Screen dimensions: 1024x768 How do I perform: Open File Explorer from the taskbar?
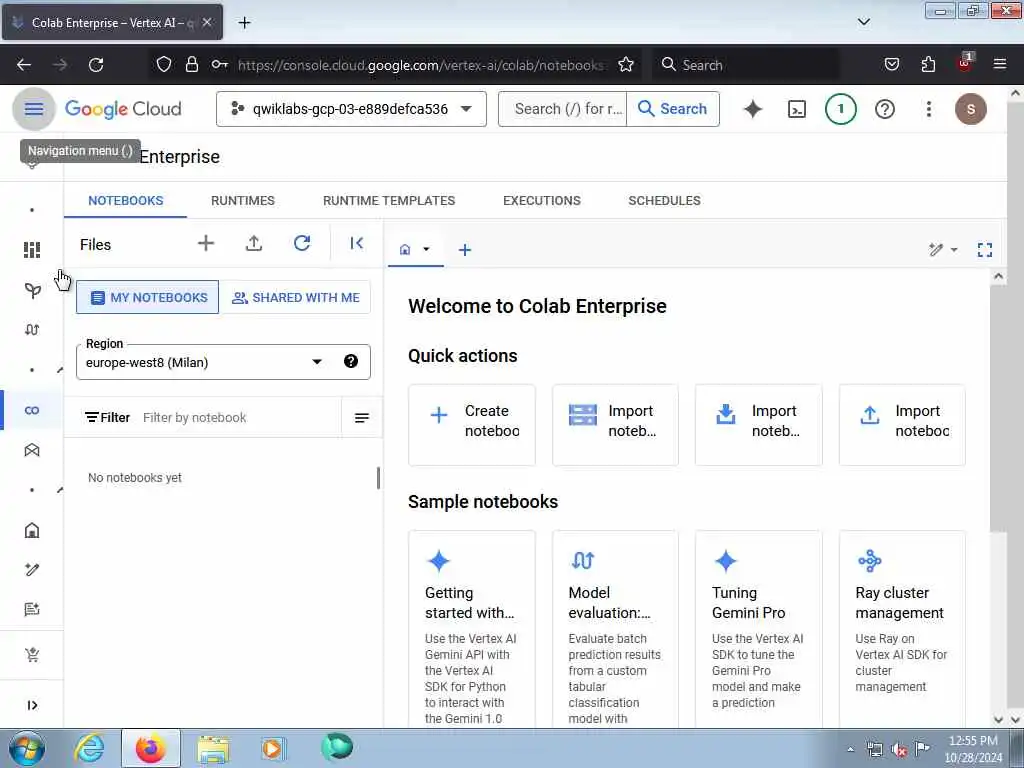(213, 749)
